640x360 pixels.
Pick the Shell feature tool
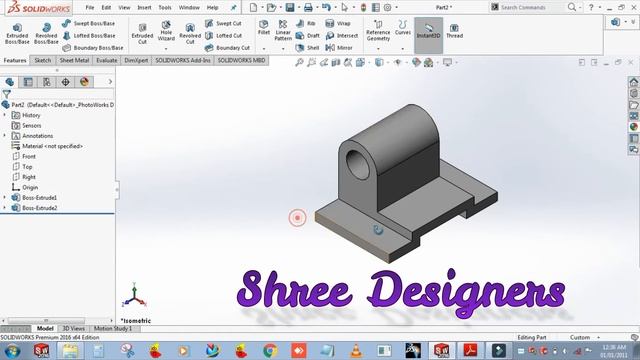click(x=307, y=48)
